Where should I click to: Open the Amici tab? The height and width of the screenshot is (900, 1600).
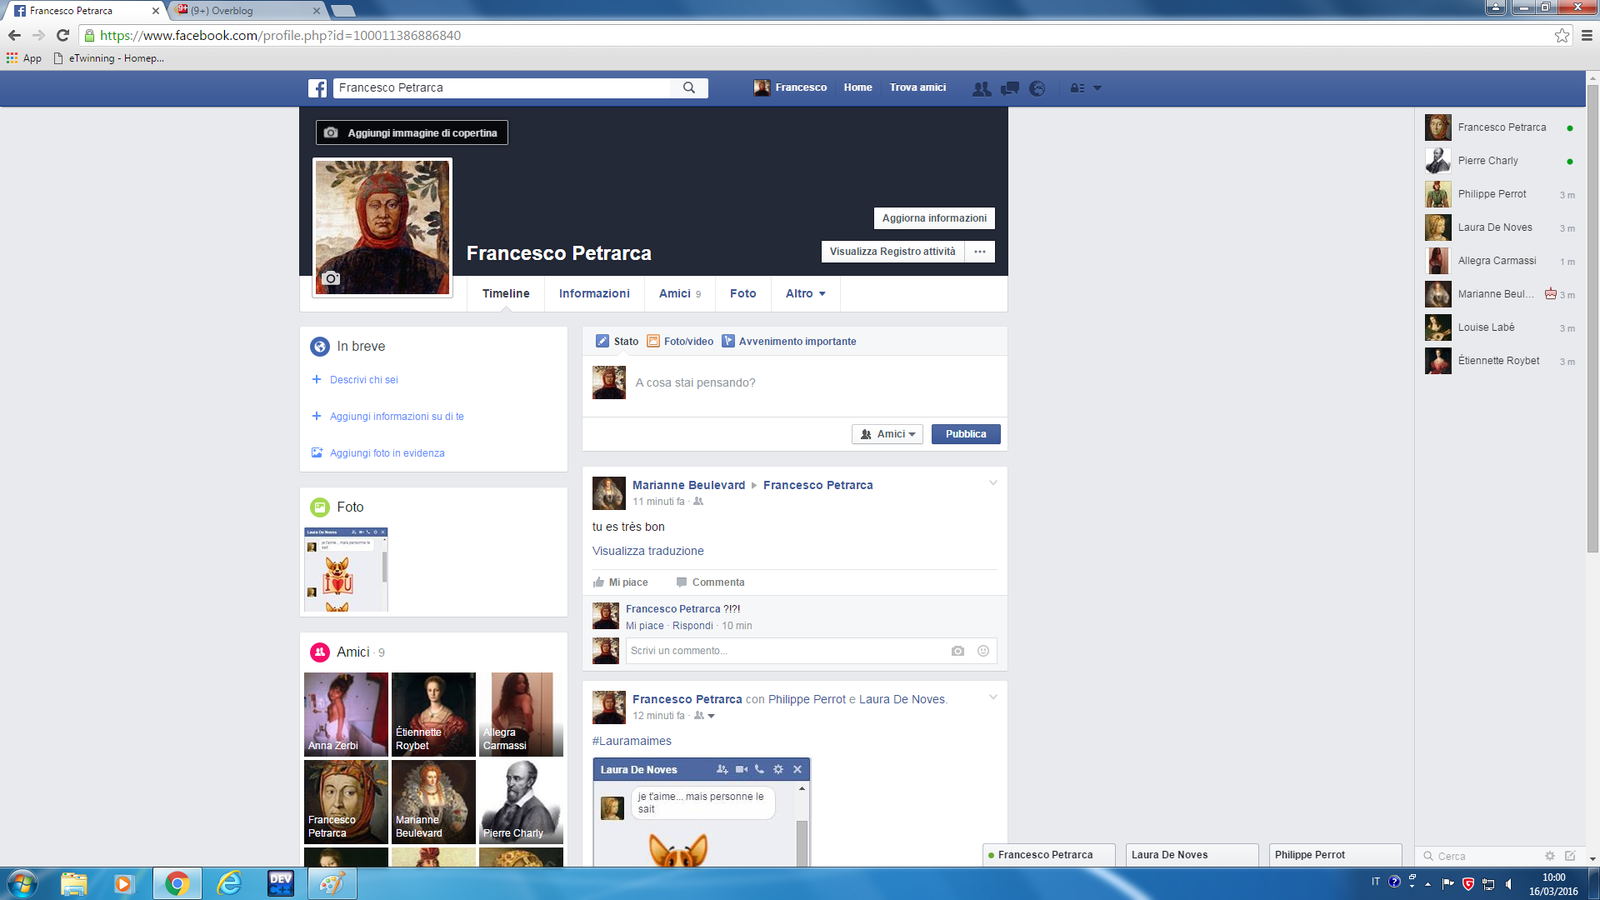(680, 294)
